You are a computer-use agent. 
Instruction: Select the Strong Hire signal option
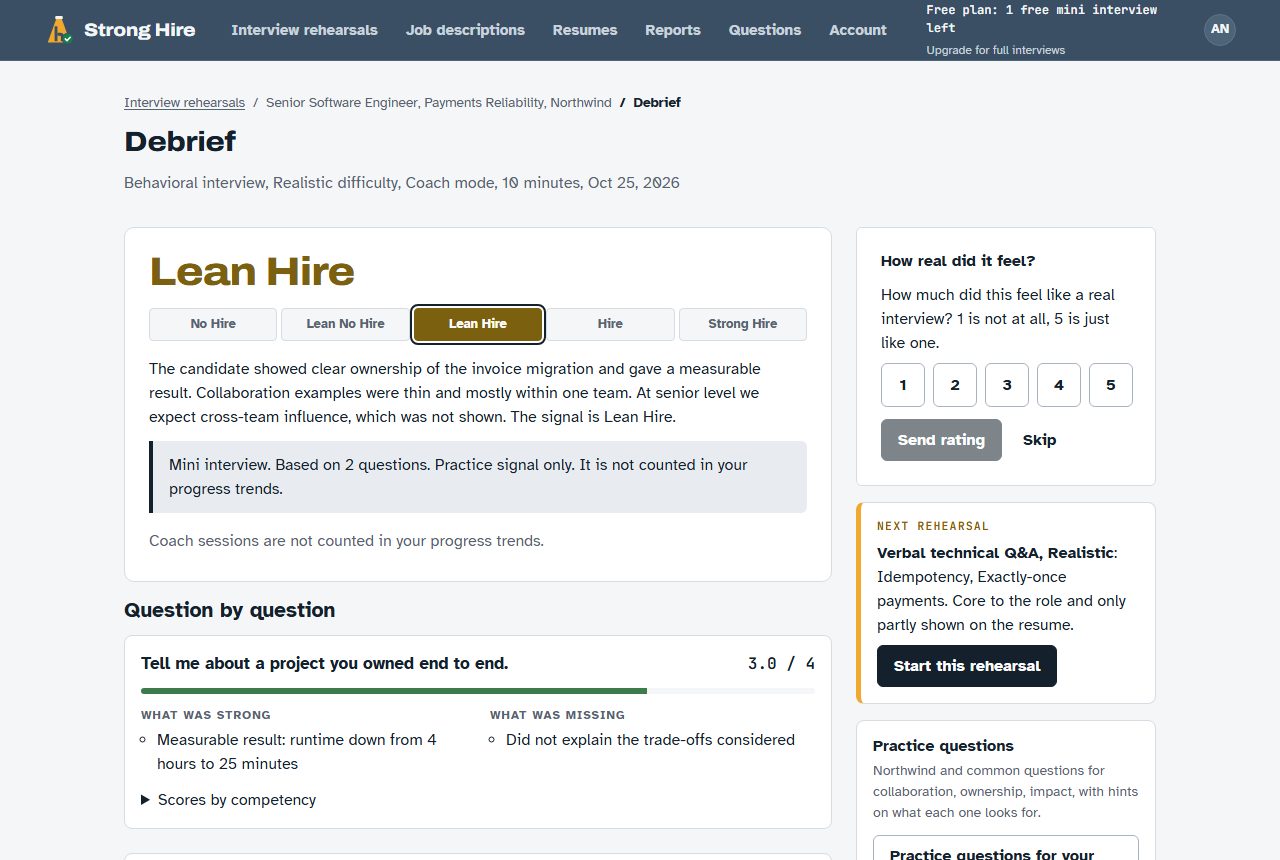743,324
